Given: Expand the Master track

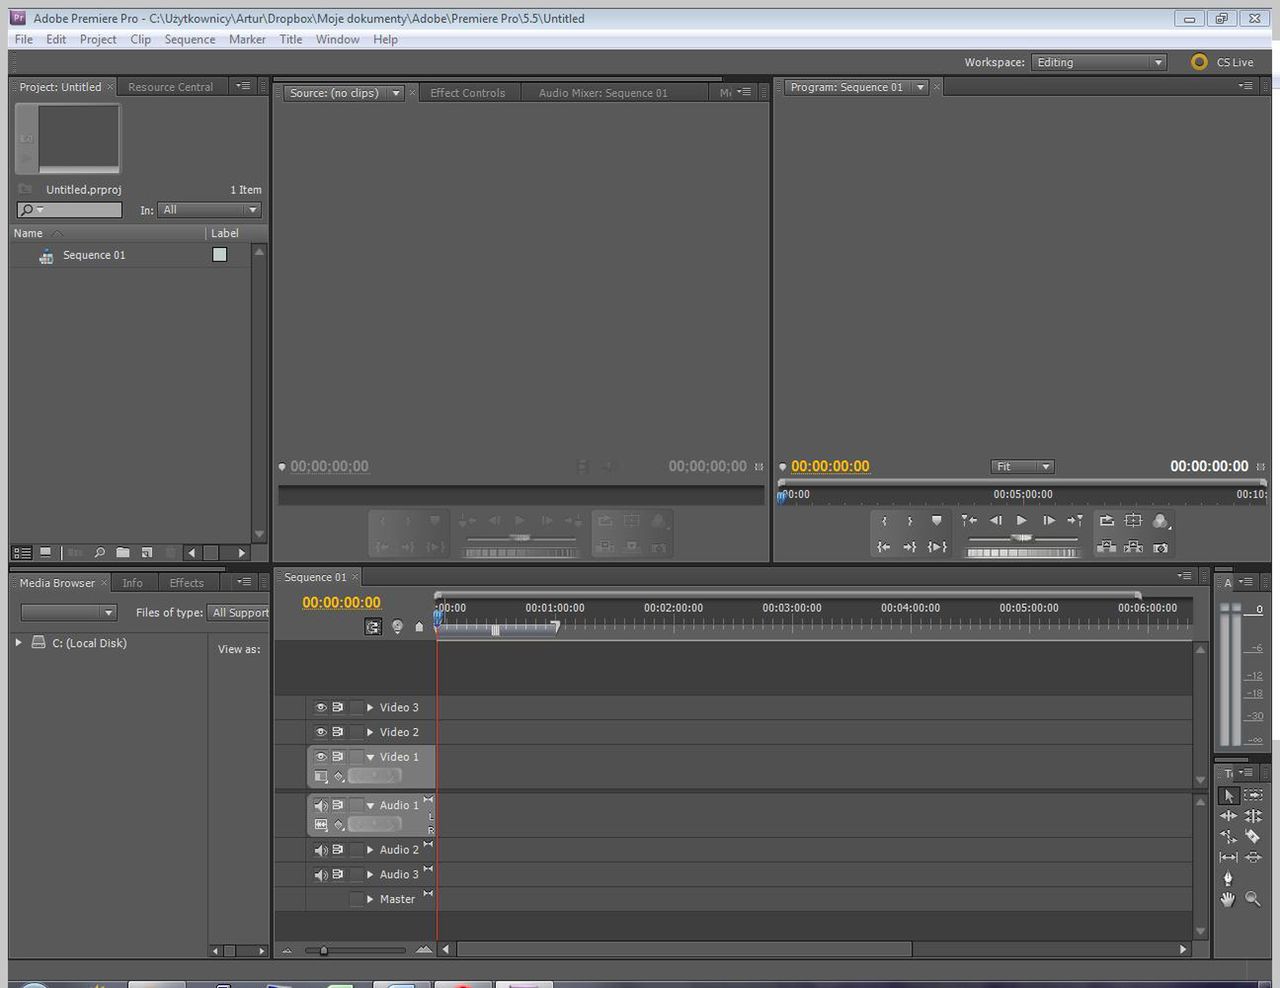Looking at the screenshot, I should coord(370,899).
